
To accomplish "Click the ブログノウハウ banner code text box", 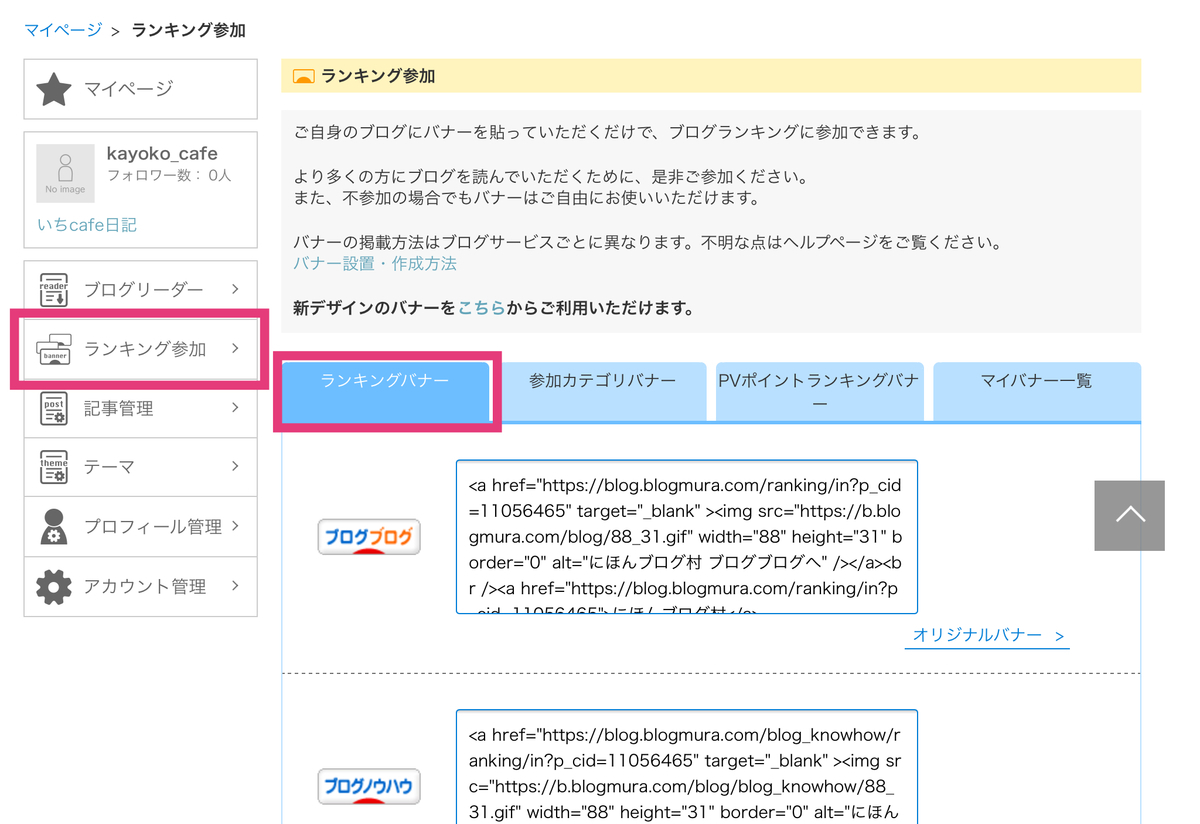I will pos(687,767).
